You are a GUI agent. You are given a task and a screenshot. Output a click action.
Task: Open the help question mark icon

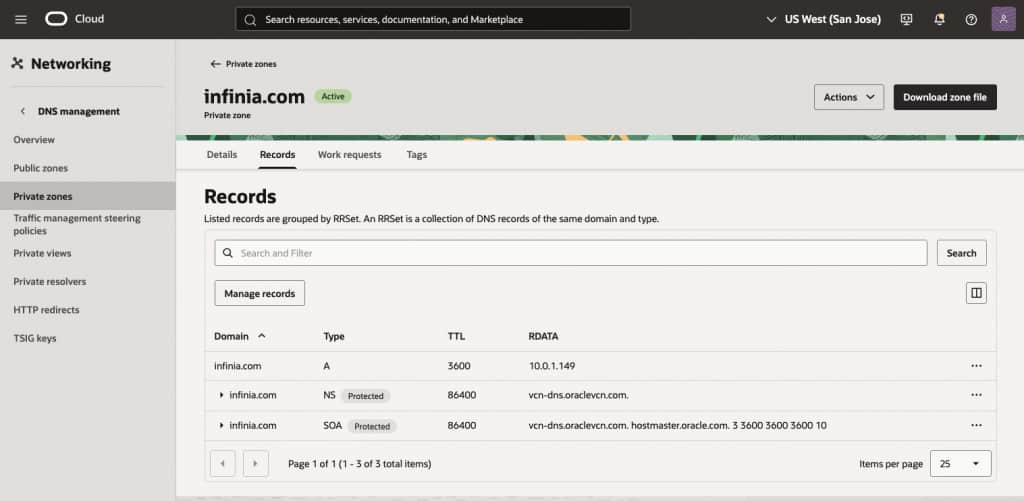tap(971, 20)
